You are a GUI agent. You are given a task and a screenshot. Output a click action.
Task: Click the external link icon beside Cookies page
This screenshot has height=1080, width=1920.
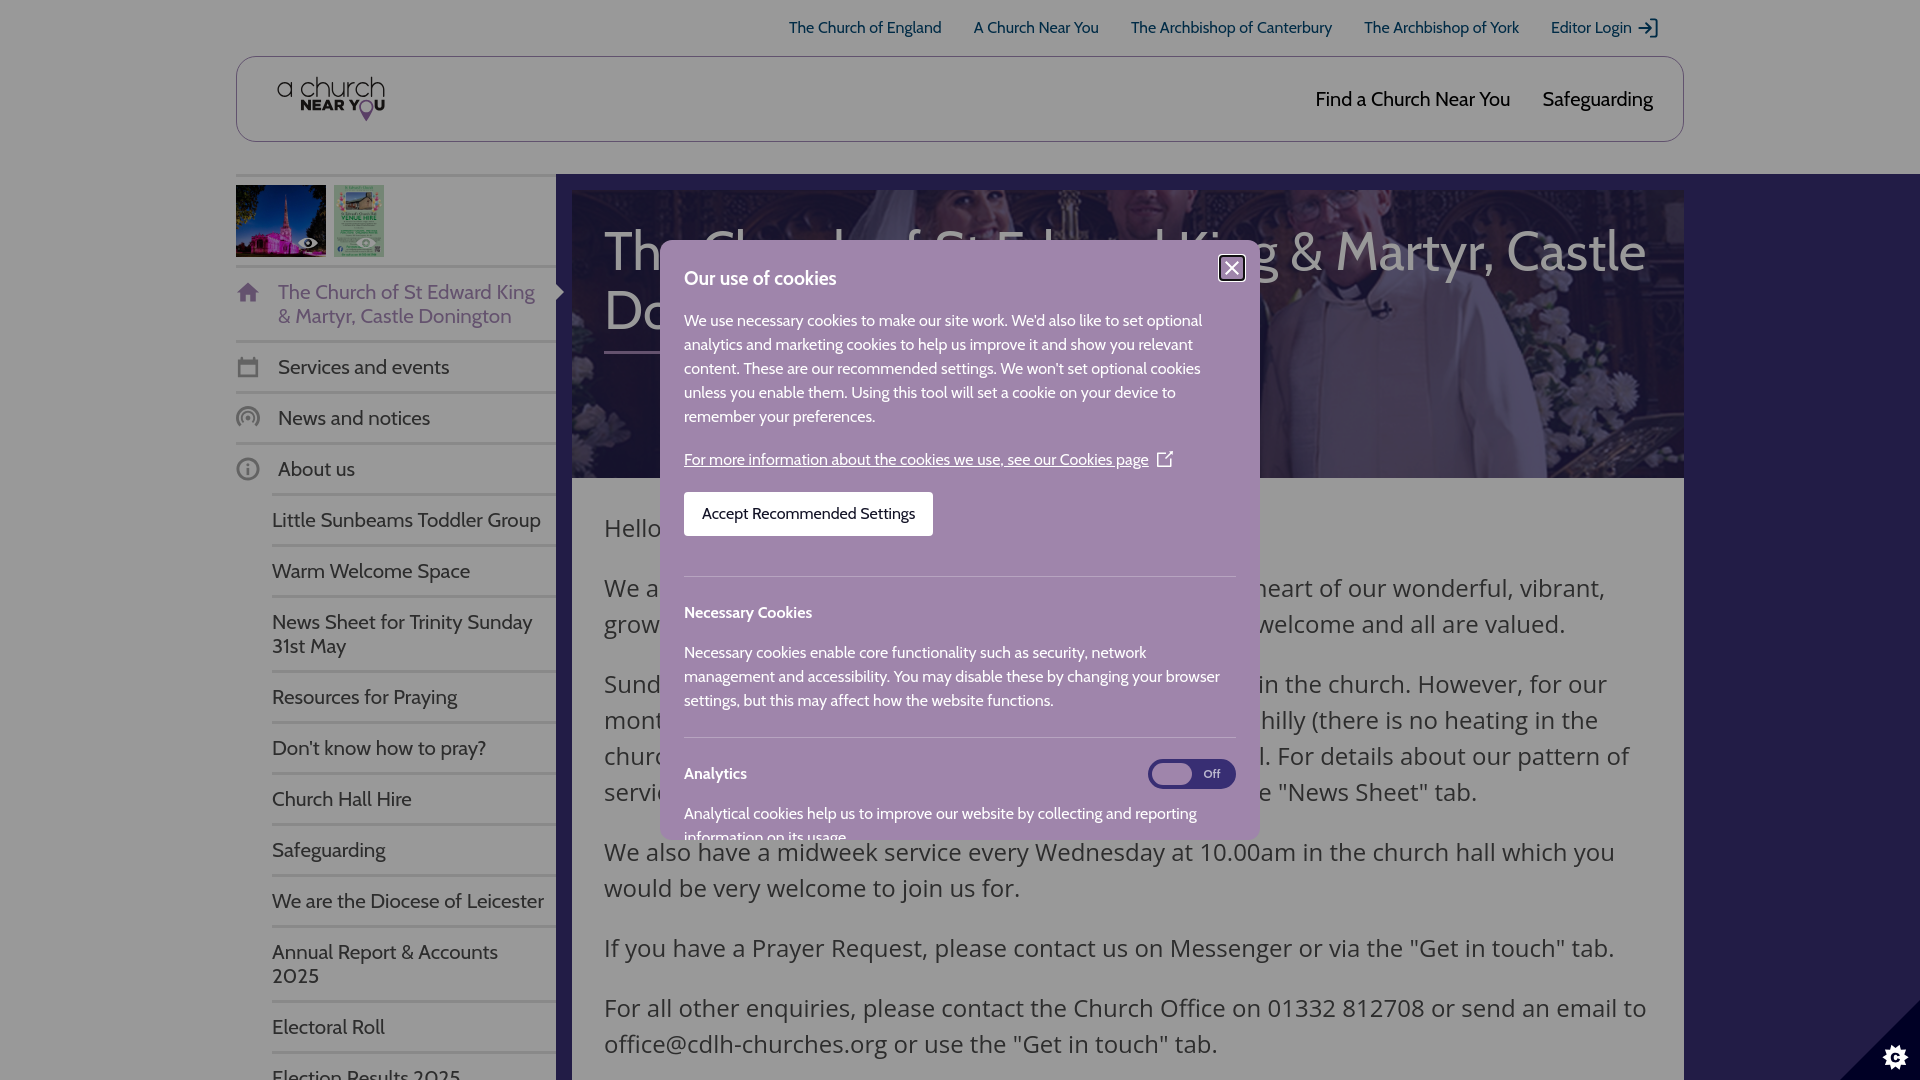click(1165, 459)
